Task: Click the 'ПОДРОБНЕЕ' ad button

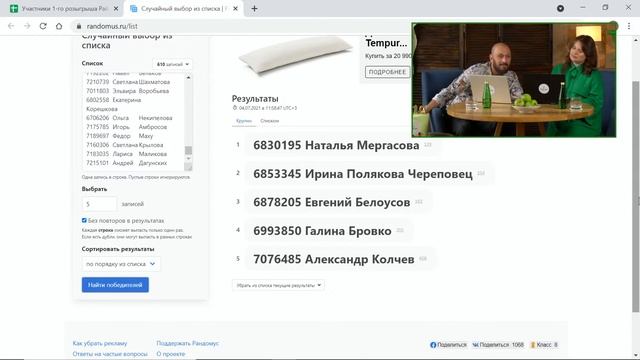Action: coord(387,72)
